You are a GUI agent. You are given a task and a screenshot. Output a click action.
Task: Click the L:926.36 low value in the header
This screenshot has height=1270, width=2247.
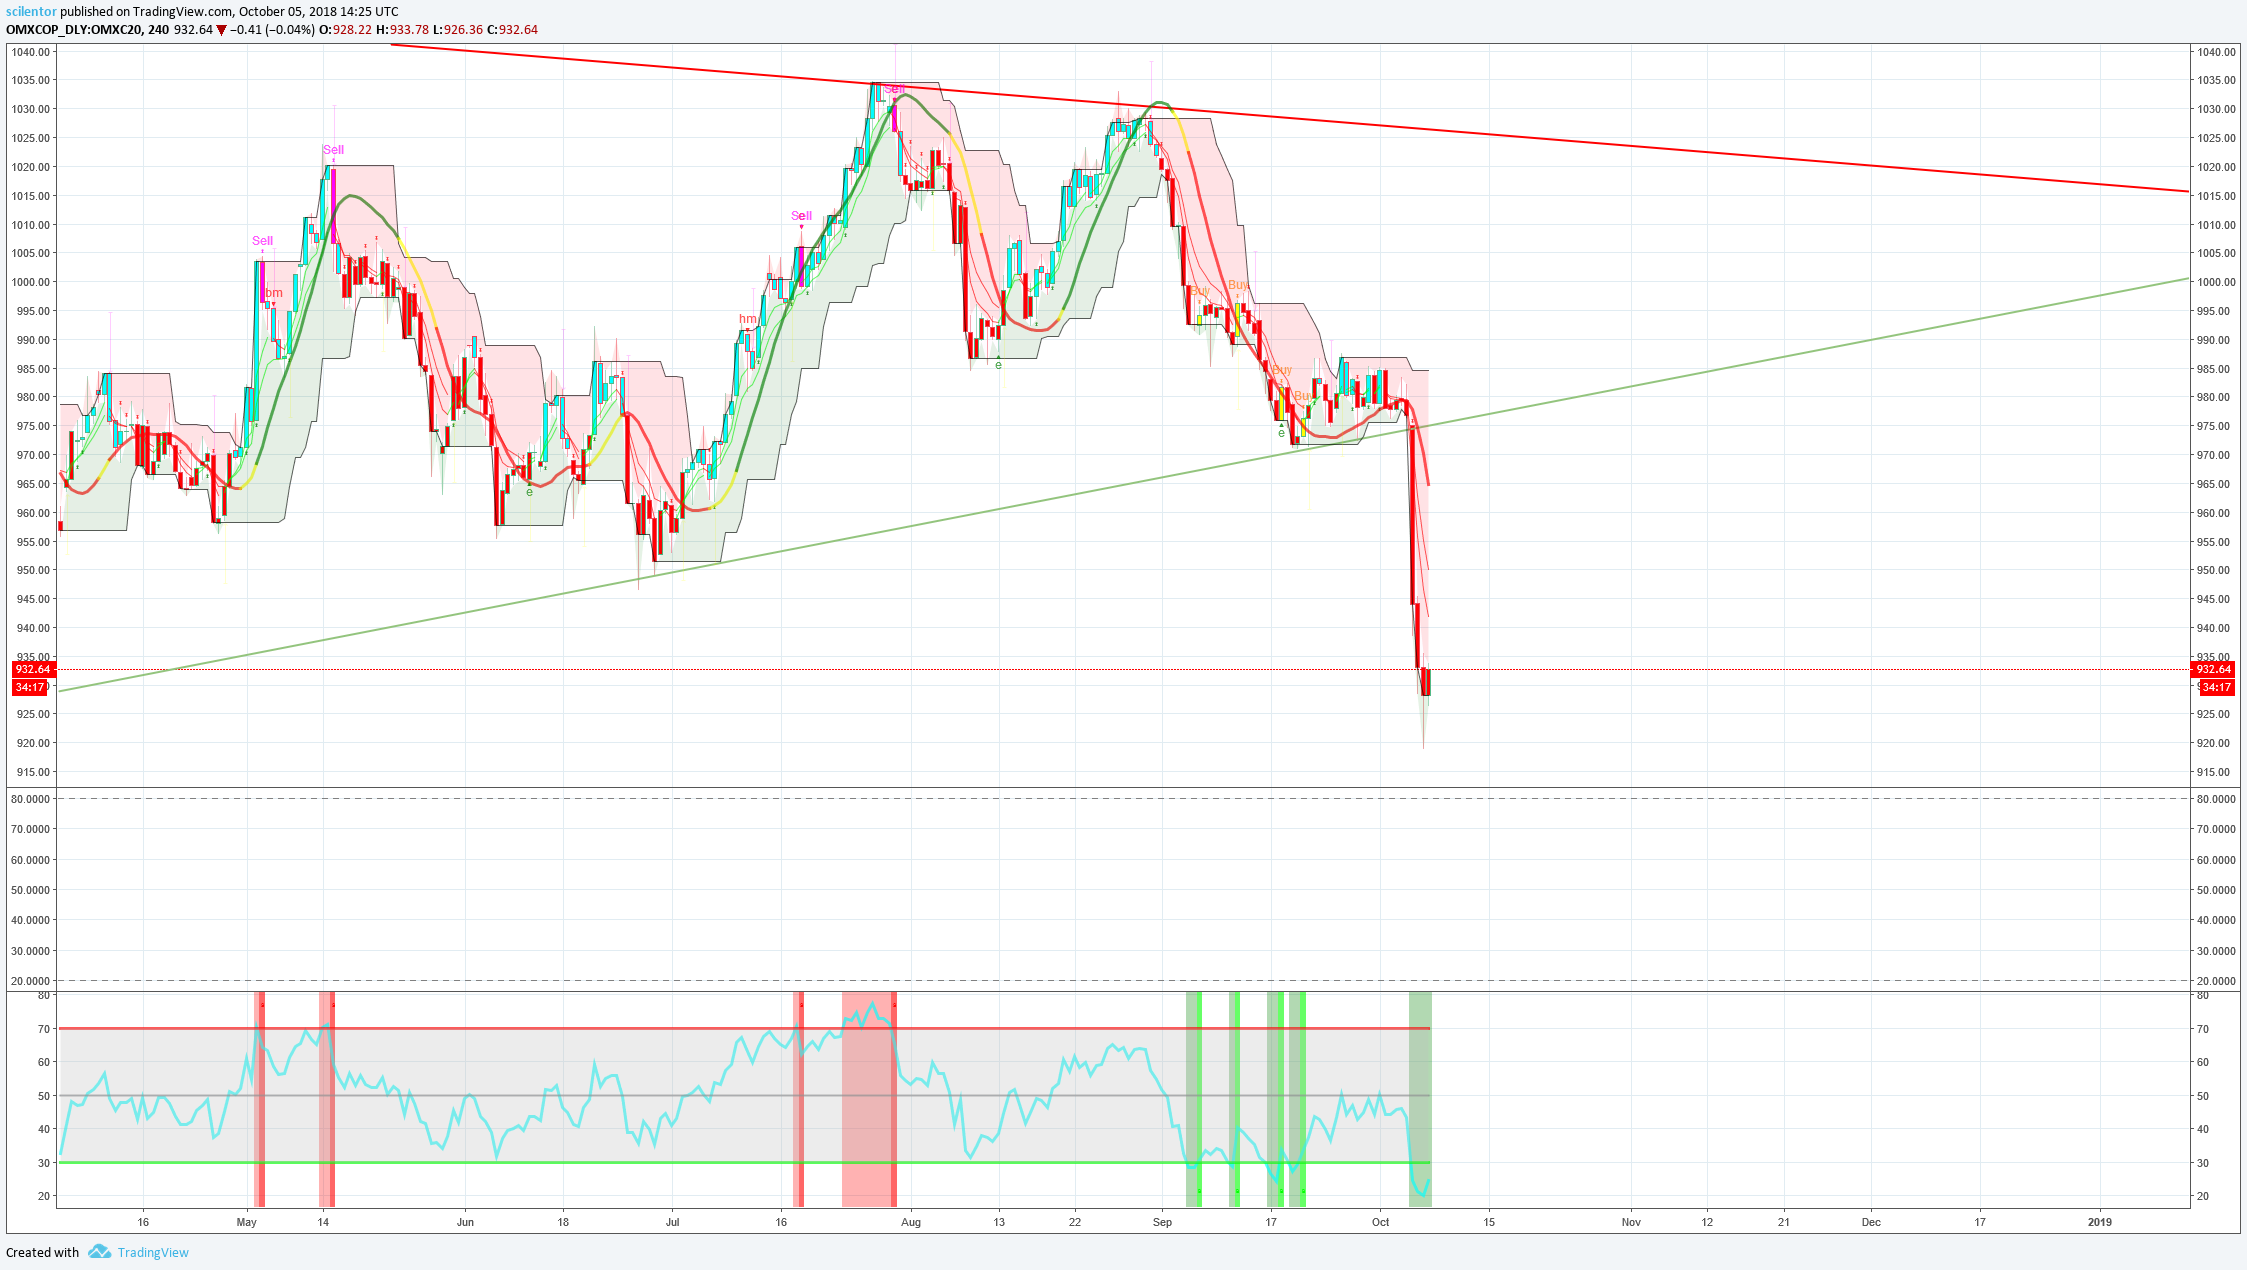coord(458,29)
